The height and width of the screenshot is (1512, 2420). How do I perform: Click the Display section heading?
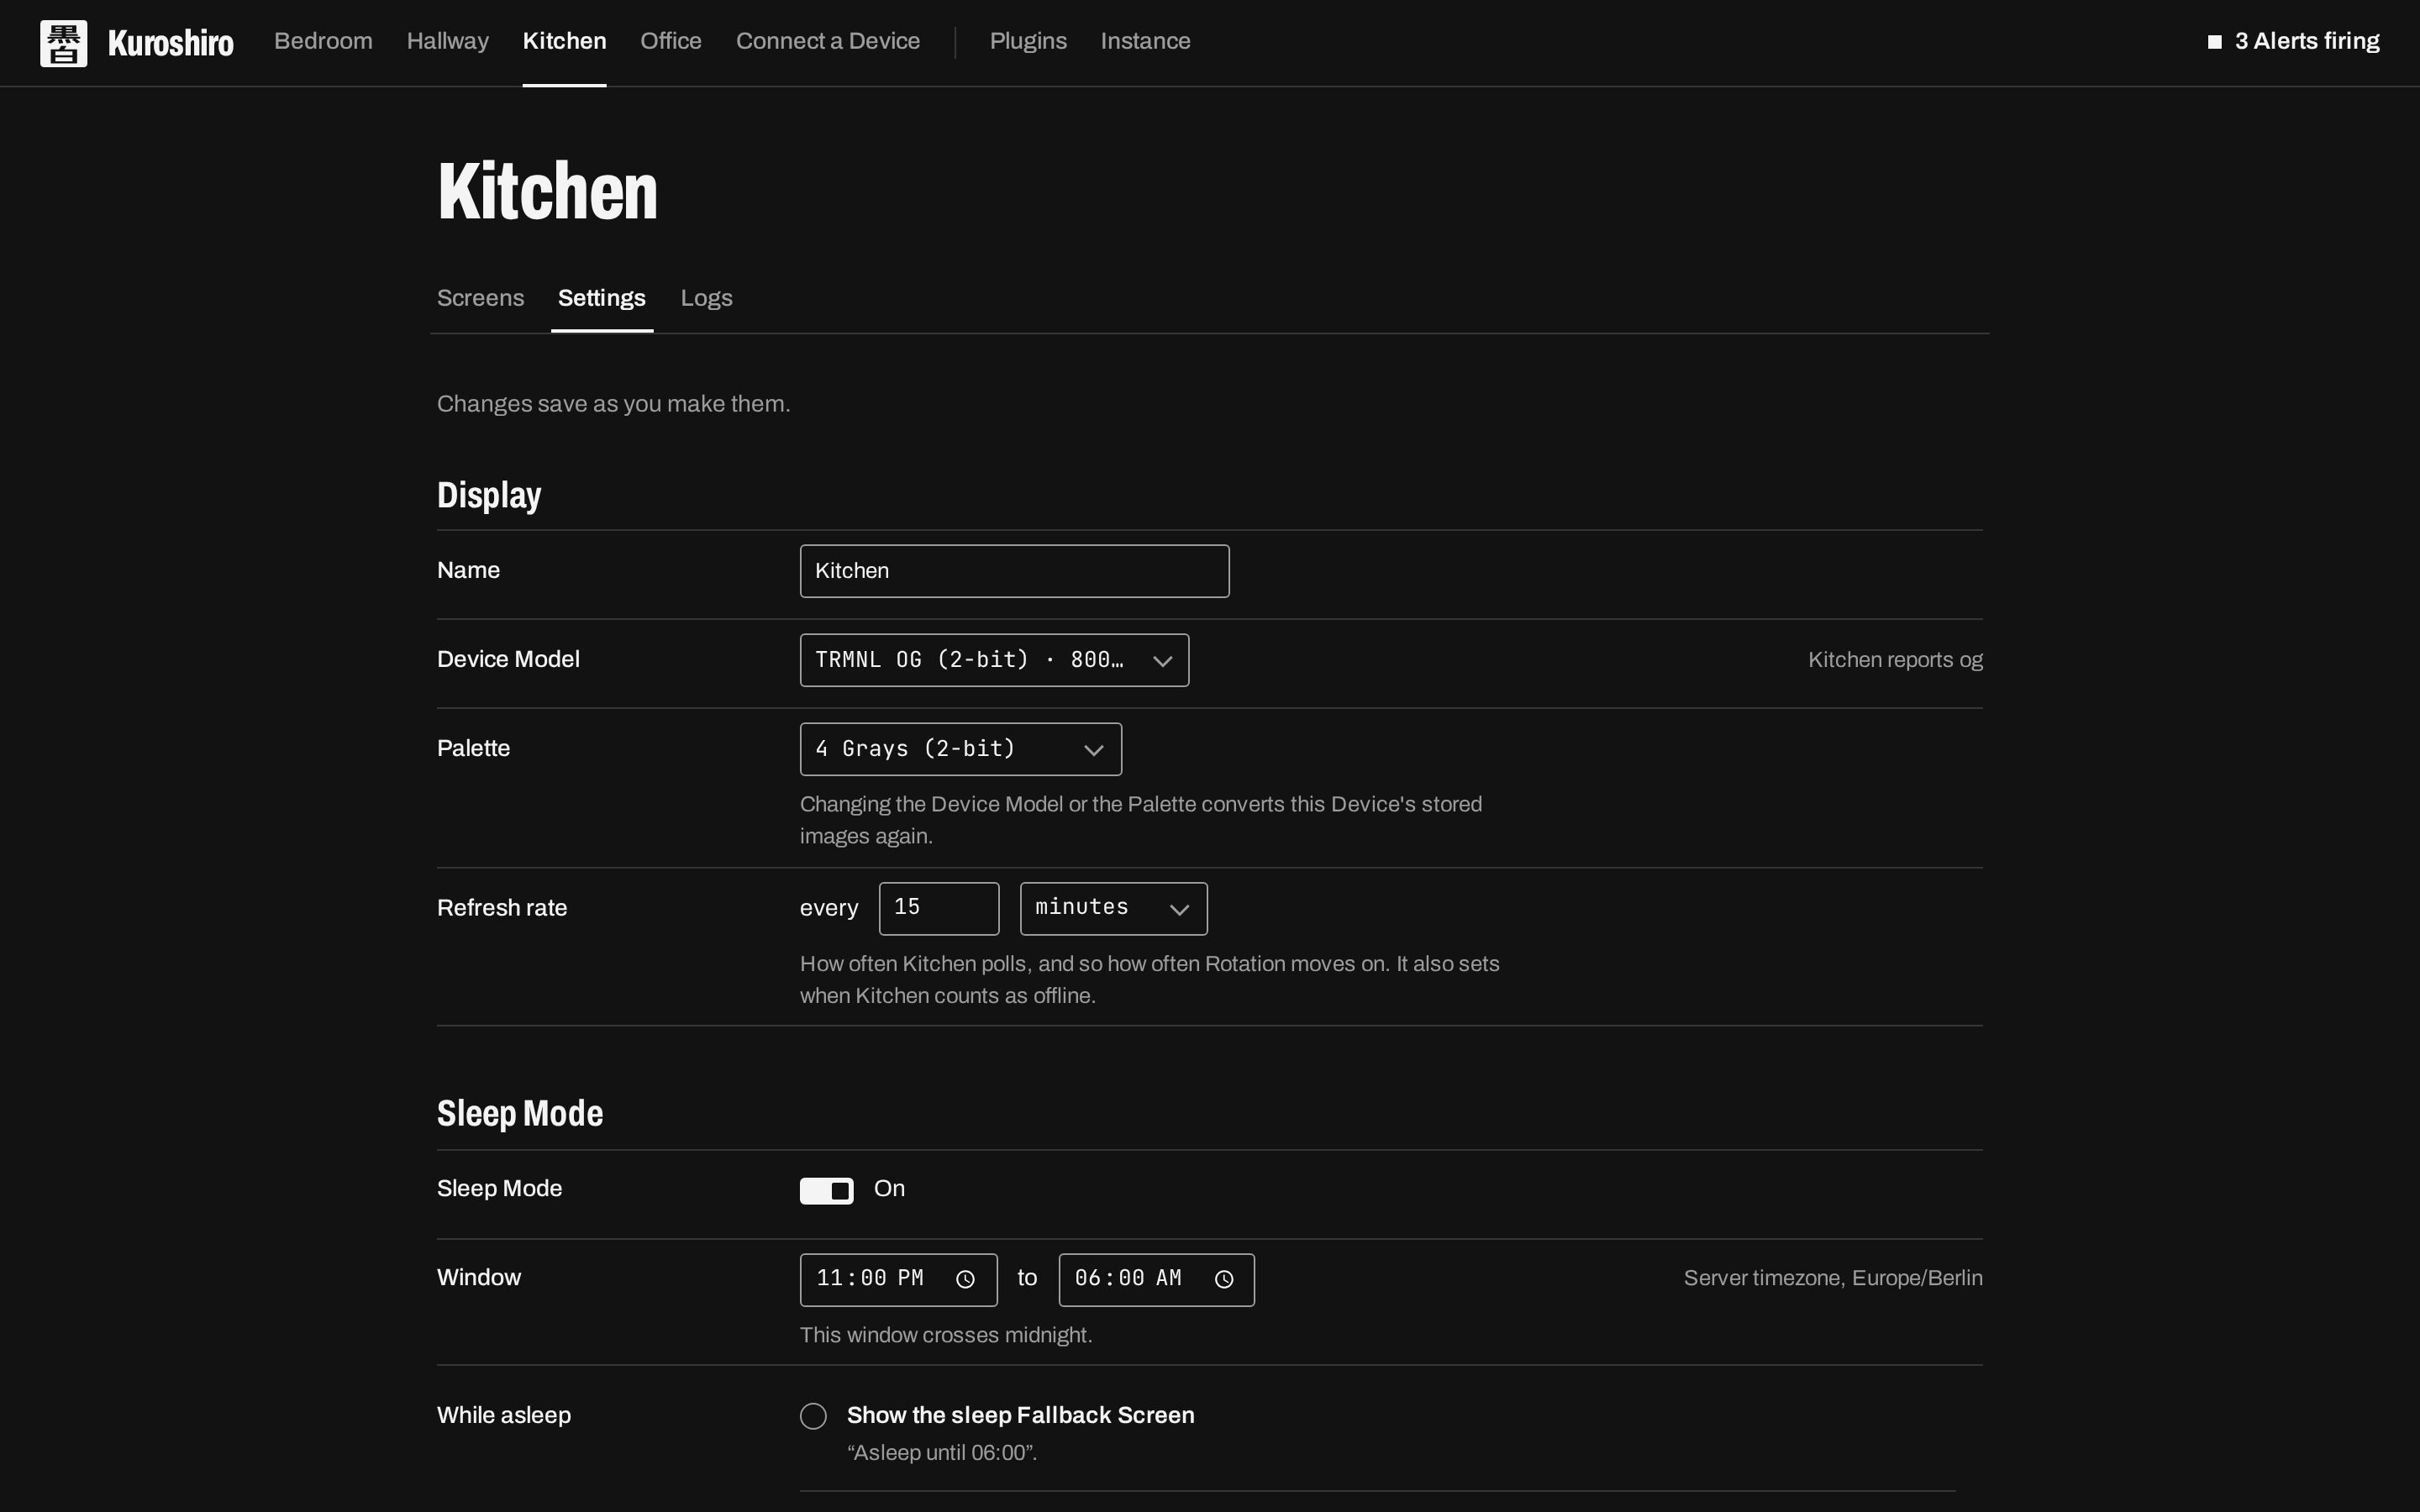pos(489,495)
